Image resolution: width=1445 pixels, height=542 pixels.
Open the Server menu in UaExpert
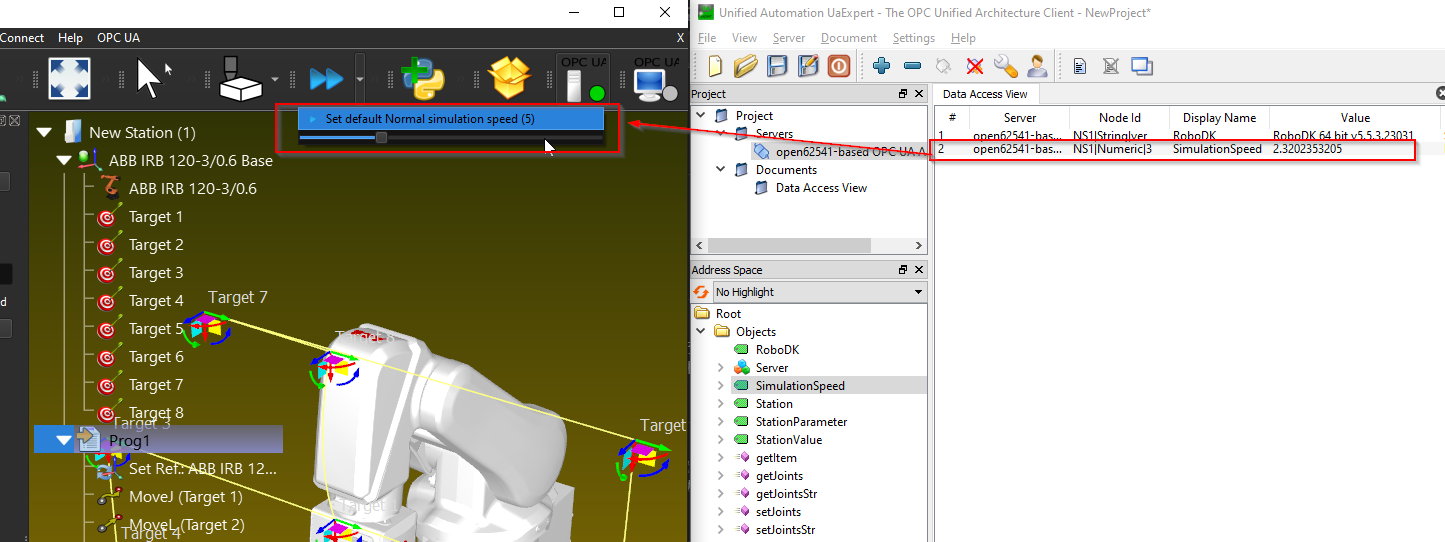(x=789, y=38)
